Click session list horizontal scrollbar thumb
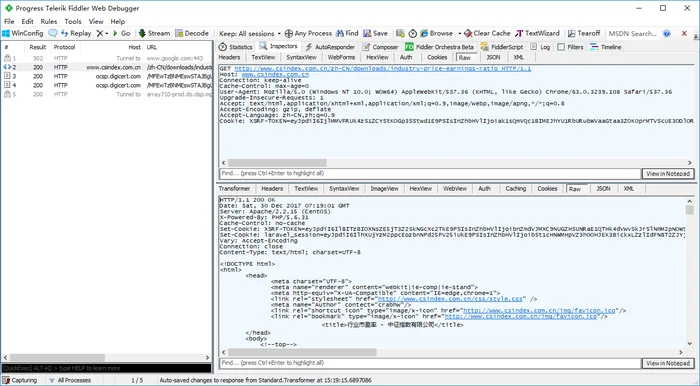700x386 pixels. click(x=58, y=358)
